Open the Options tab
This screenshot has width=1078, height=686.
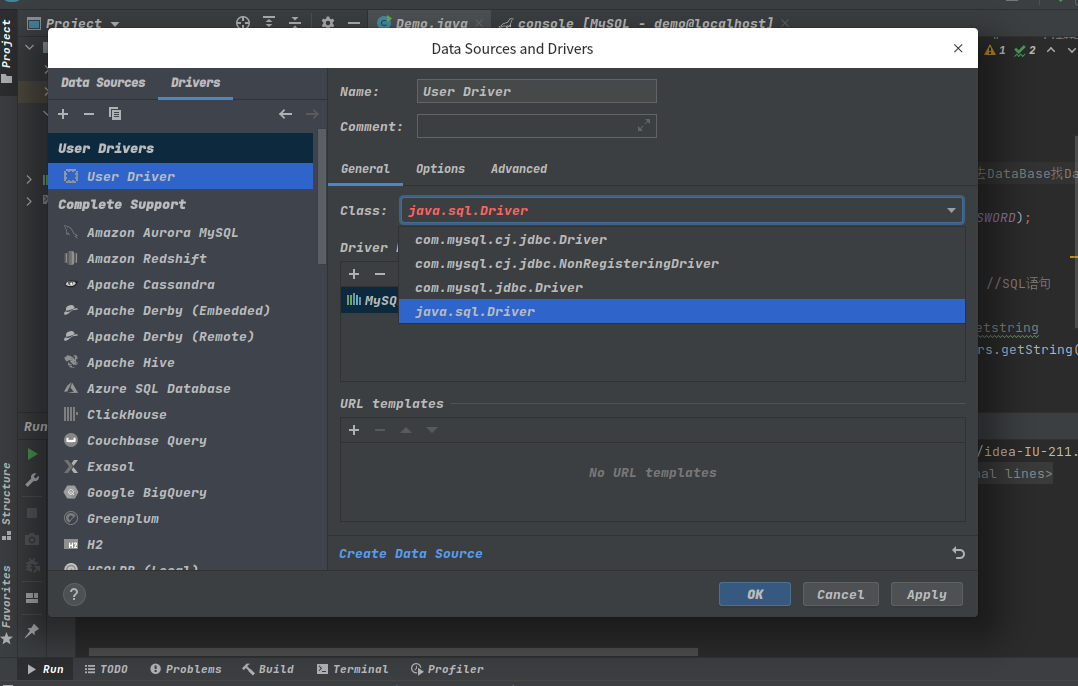(440, 169)
